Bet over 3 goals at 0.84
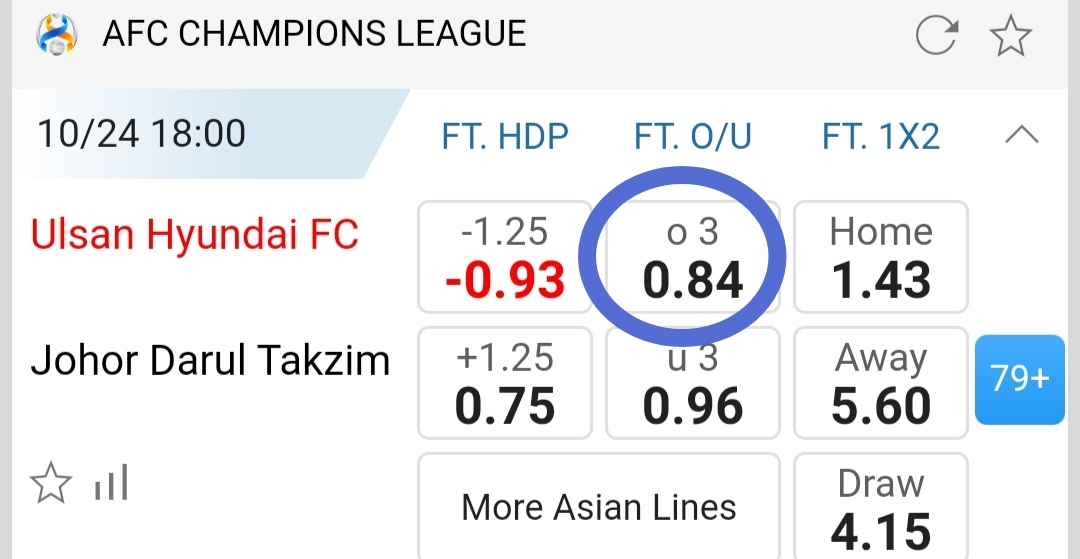 [693, 257]
